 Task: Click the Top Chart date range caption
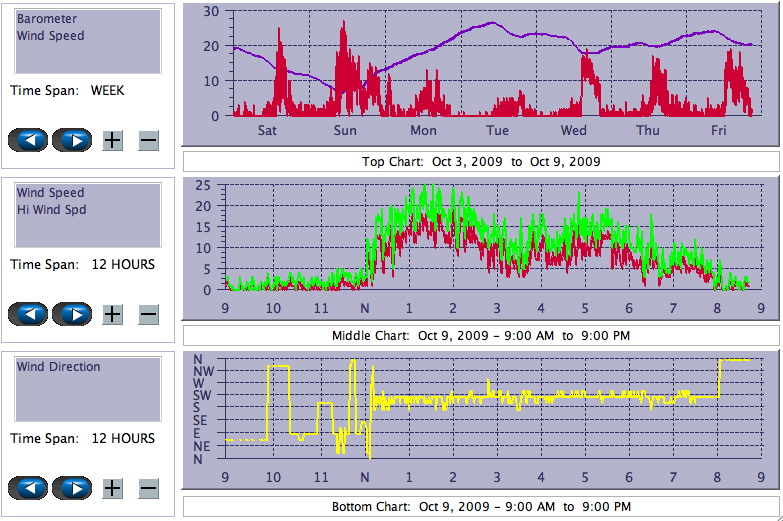coord(481,162)
